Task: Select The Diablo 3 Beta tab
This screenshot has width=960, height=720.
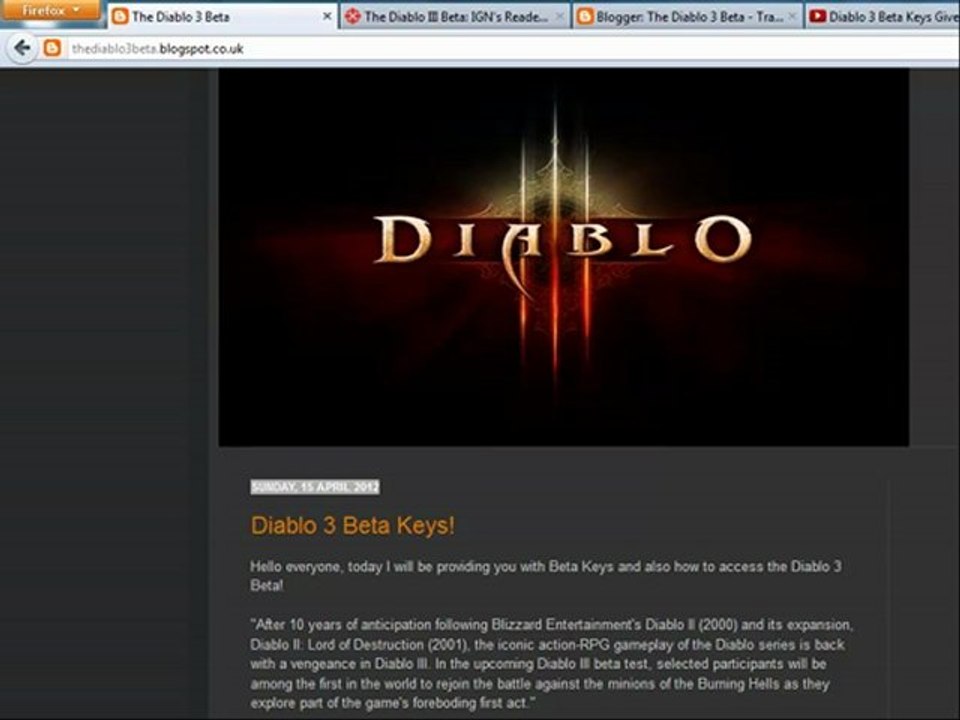Action: pos(223,17)
